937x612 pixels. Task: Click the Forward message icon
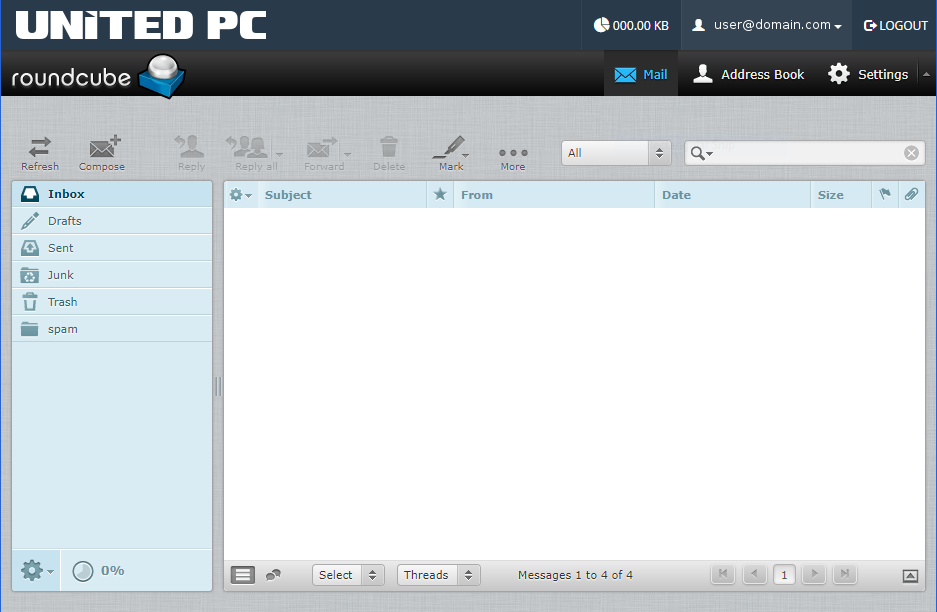point(322,150)
